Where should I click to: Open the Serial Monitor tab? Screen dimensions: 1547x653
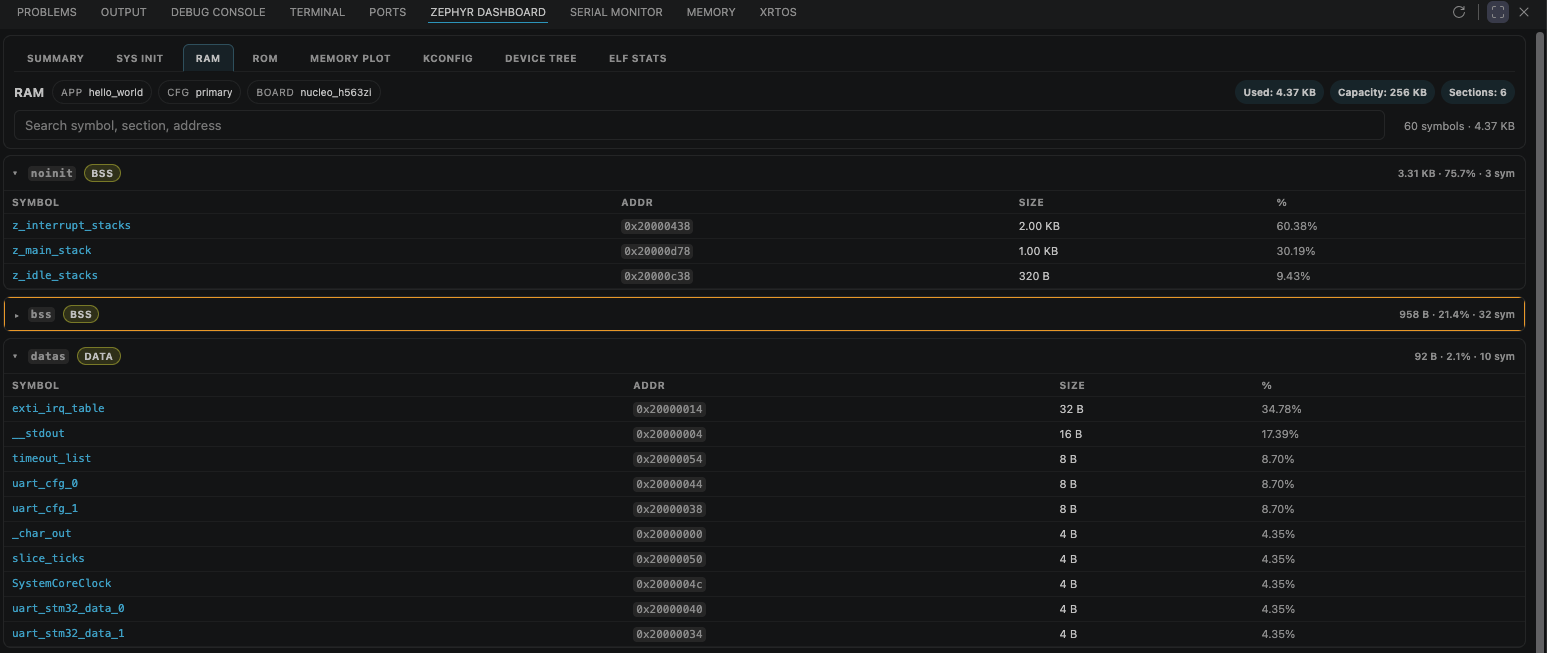click(616, 12)
